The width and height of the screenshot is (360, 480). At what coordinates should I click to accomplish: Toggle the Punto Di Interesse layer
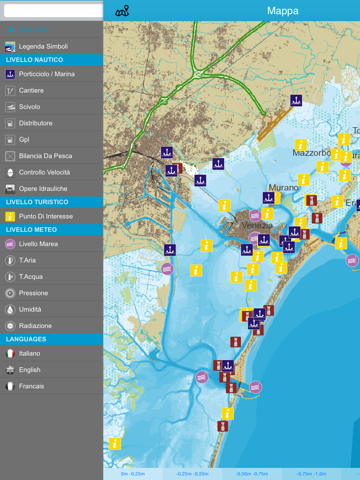pos(51,216)
